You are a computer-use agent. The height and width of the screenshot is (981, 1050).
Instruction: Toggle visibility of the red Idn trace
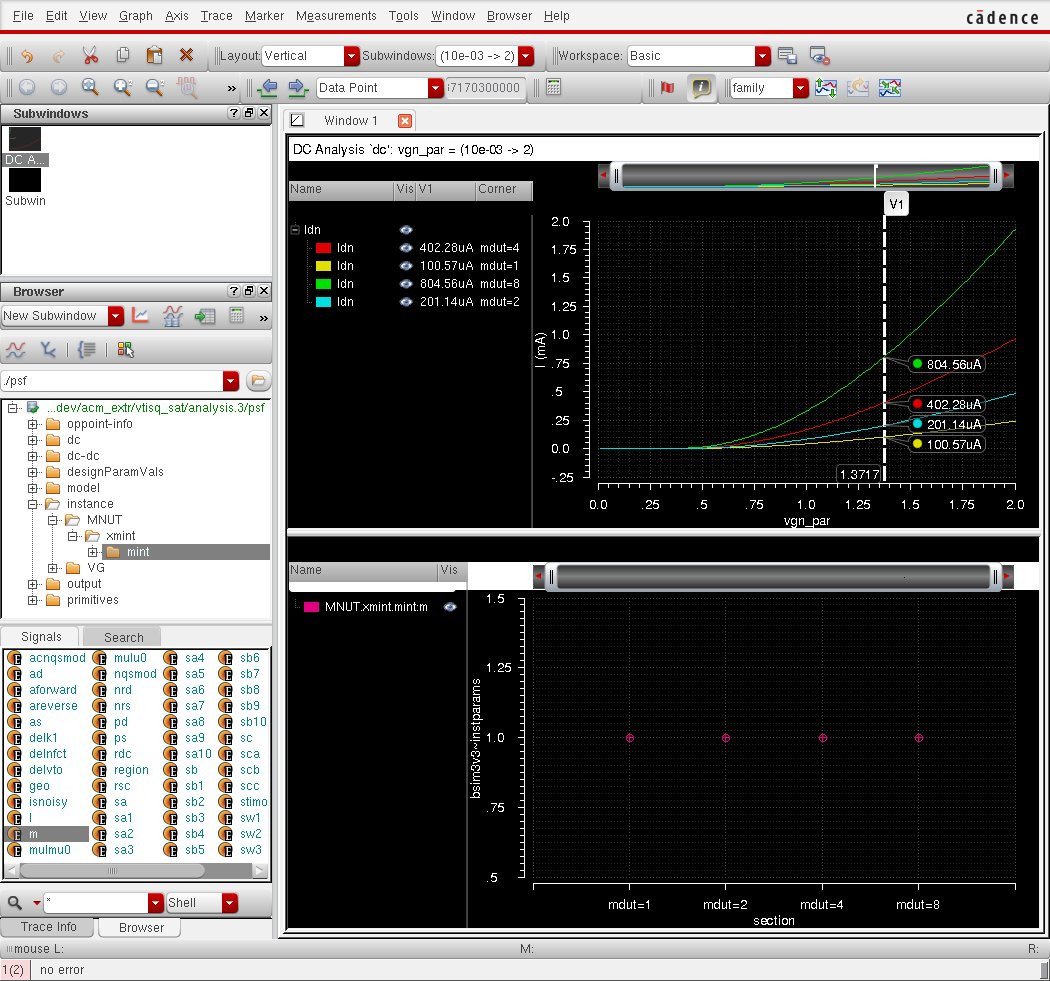406,248
